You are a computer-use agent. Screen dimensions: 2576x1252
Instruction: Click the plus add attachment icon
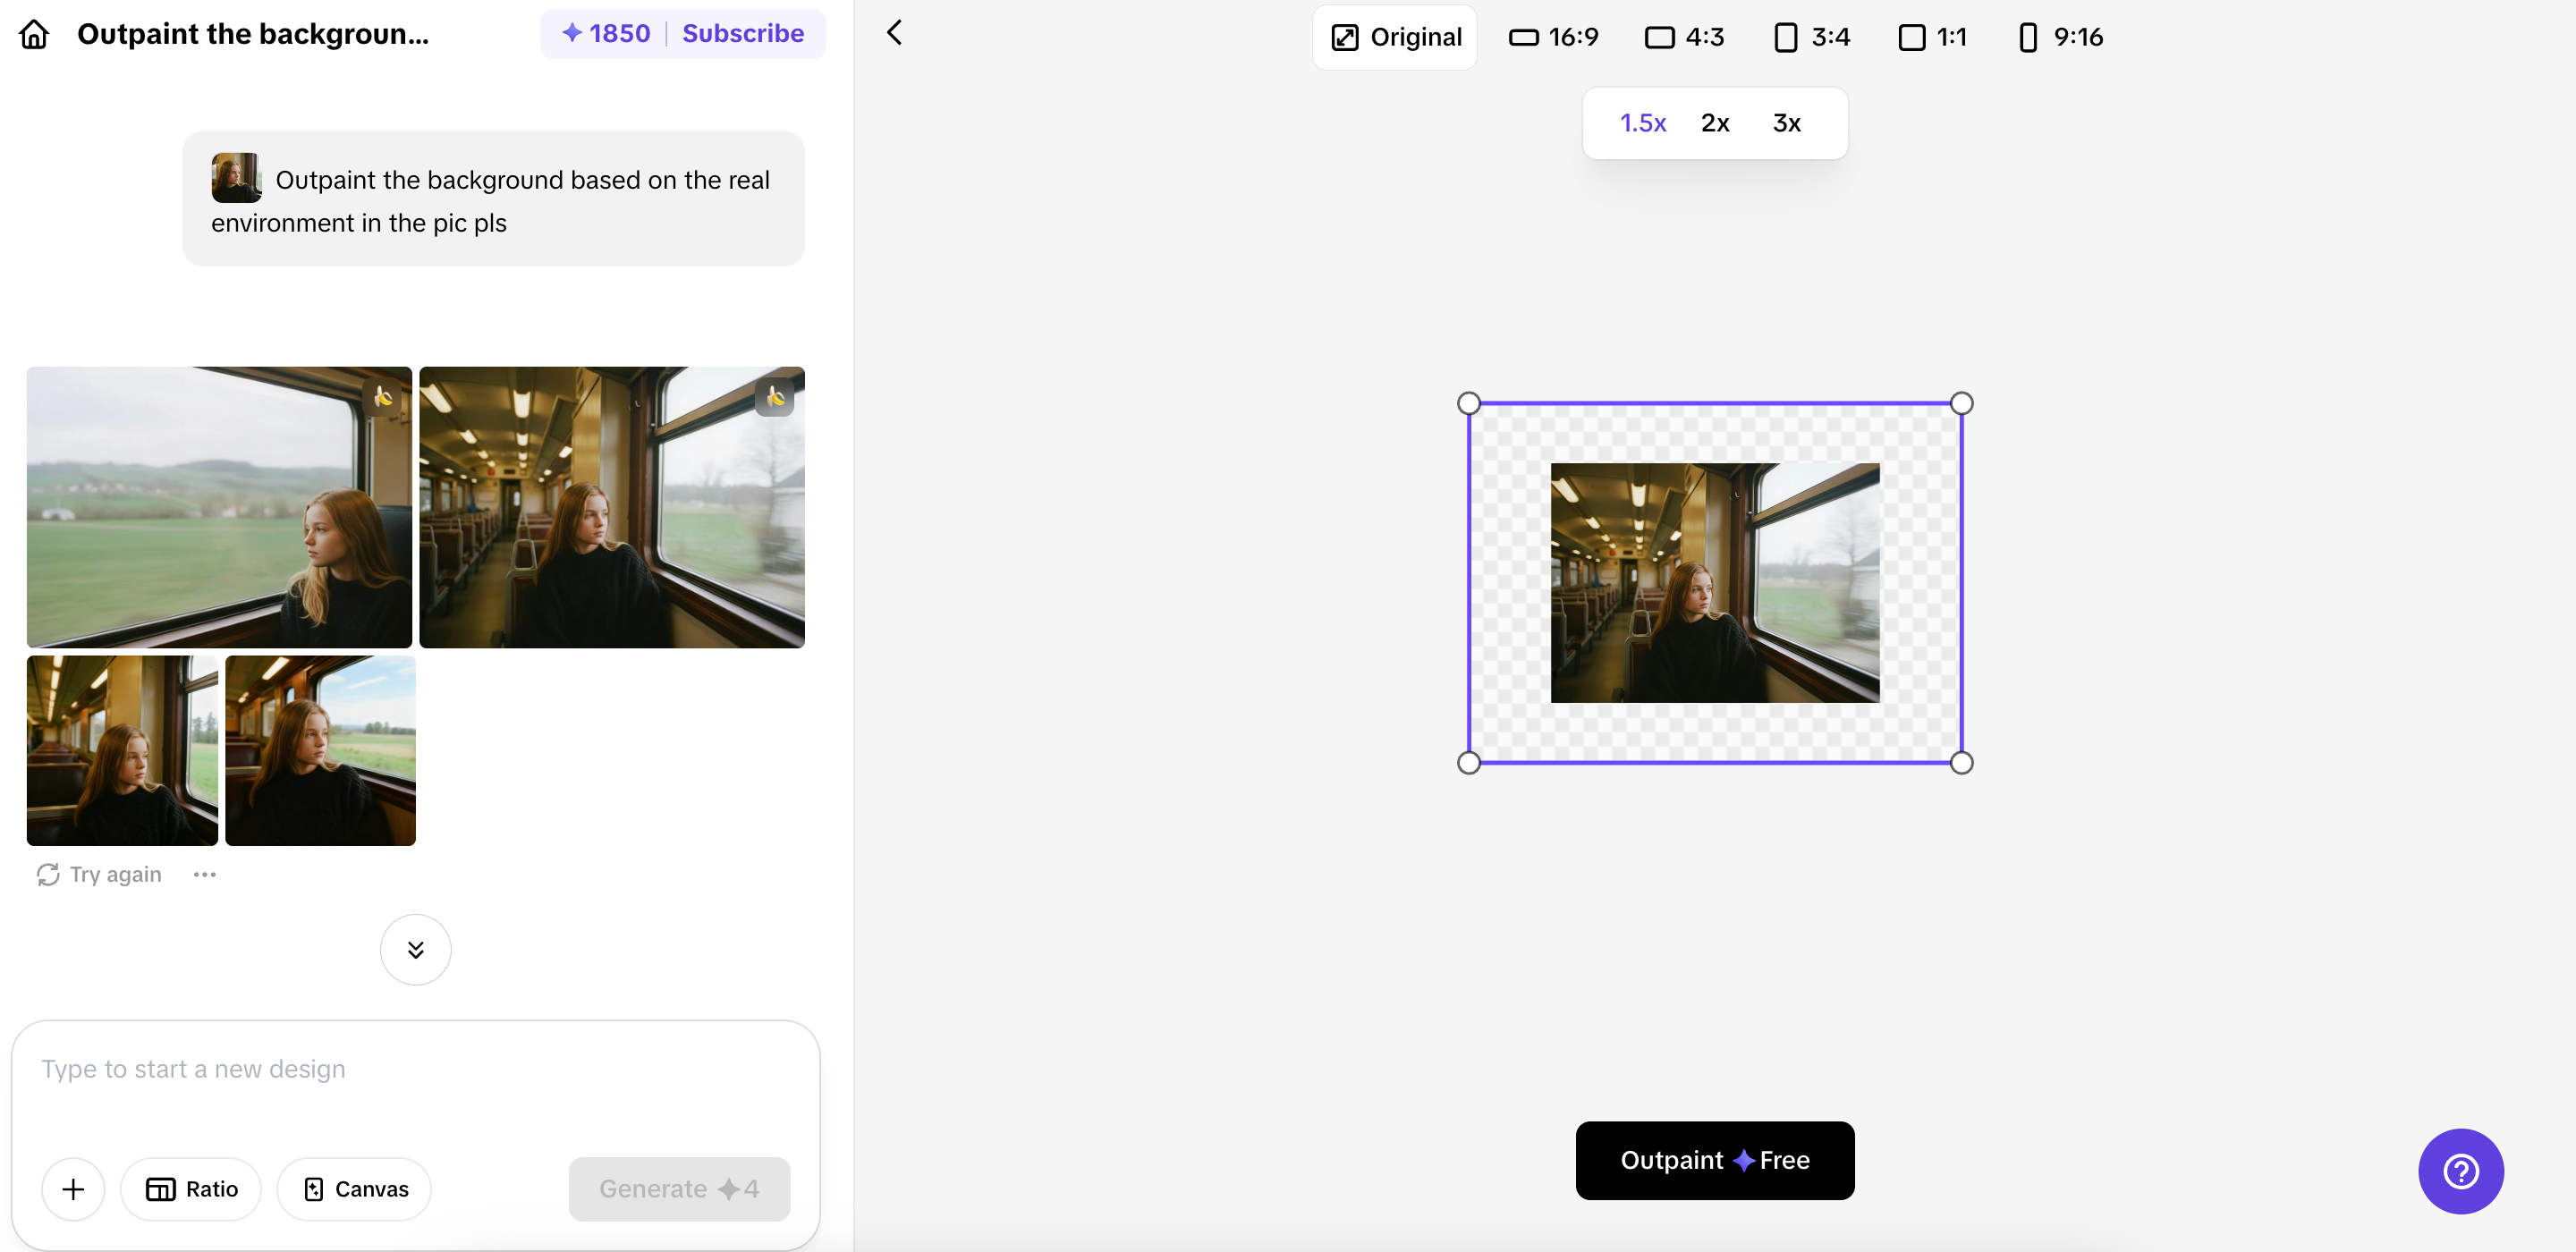73,1188
